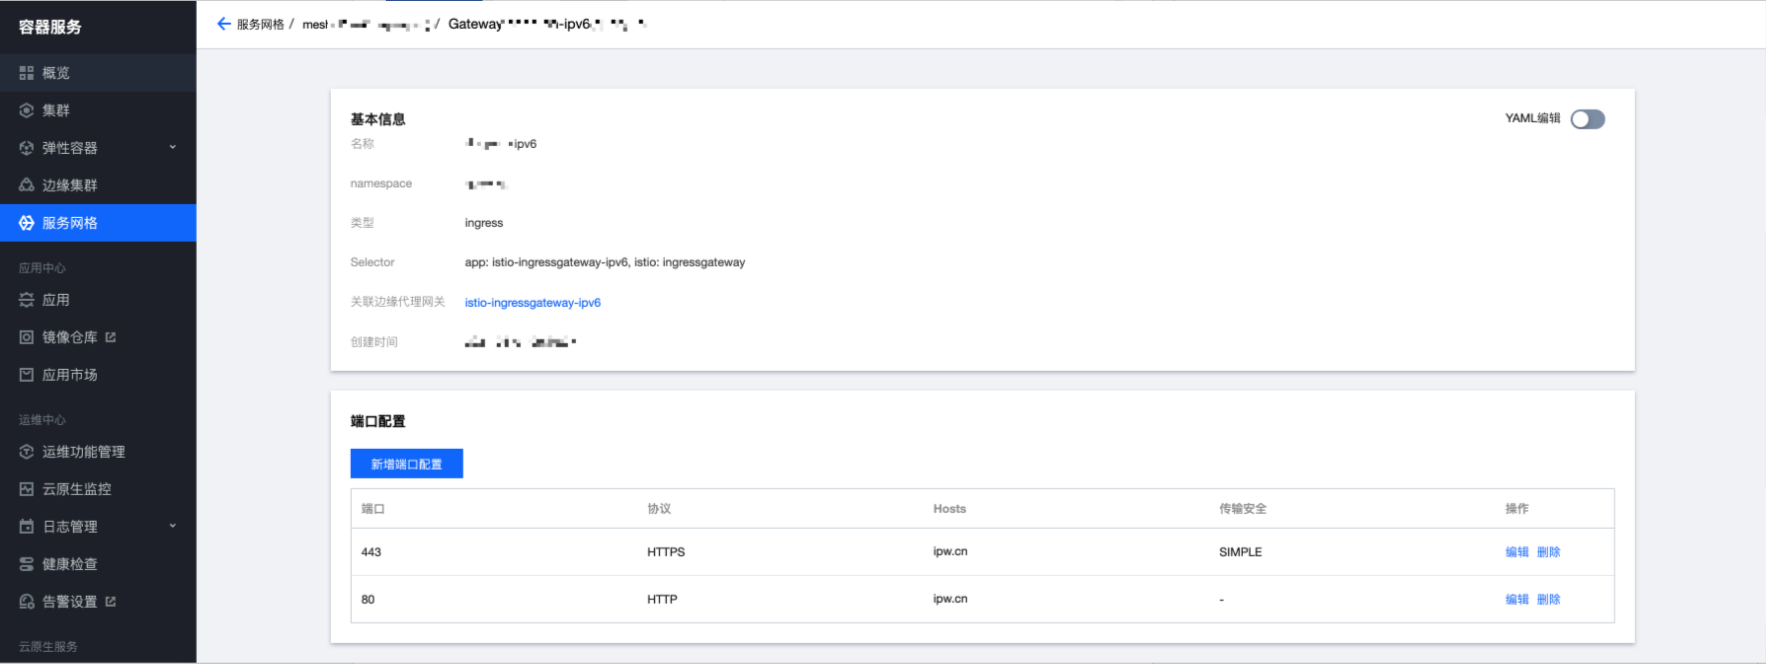1766x664 pixels.
Task: Click the 服务网格 service mesh icon
Action: (26, 223)
